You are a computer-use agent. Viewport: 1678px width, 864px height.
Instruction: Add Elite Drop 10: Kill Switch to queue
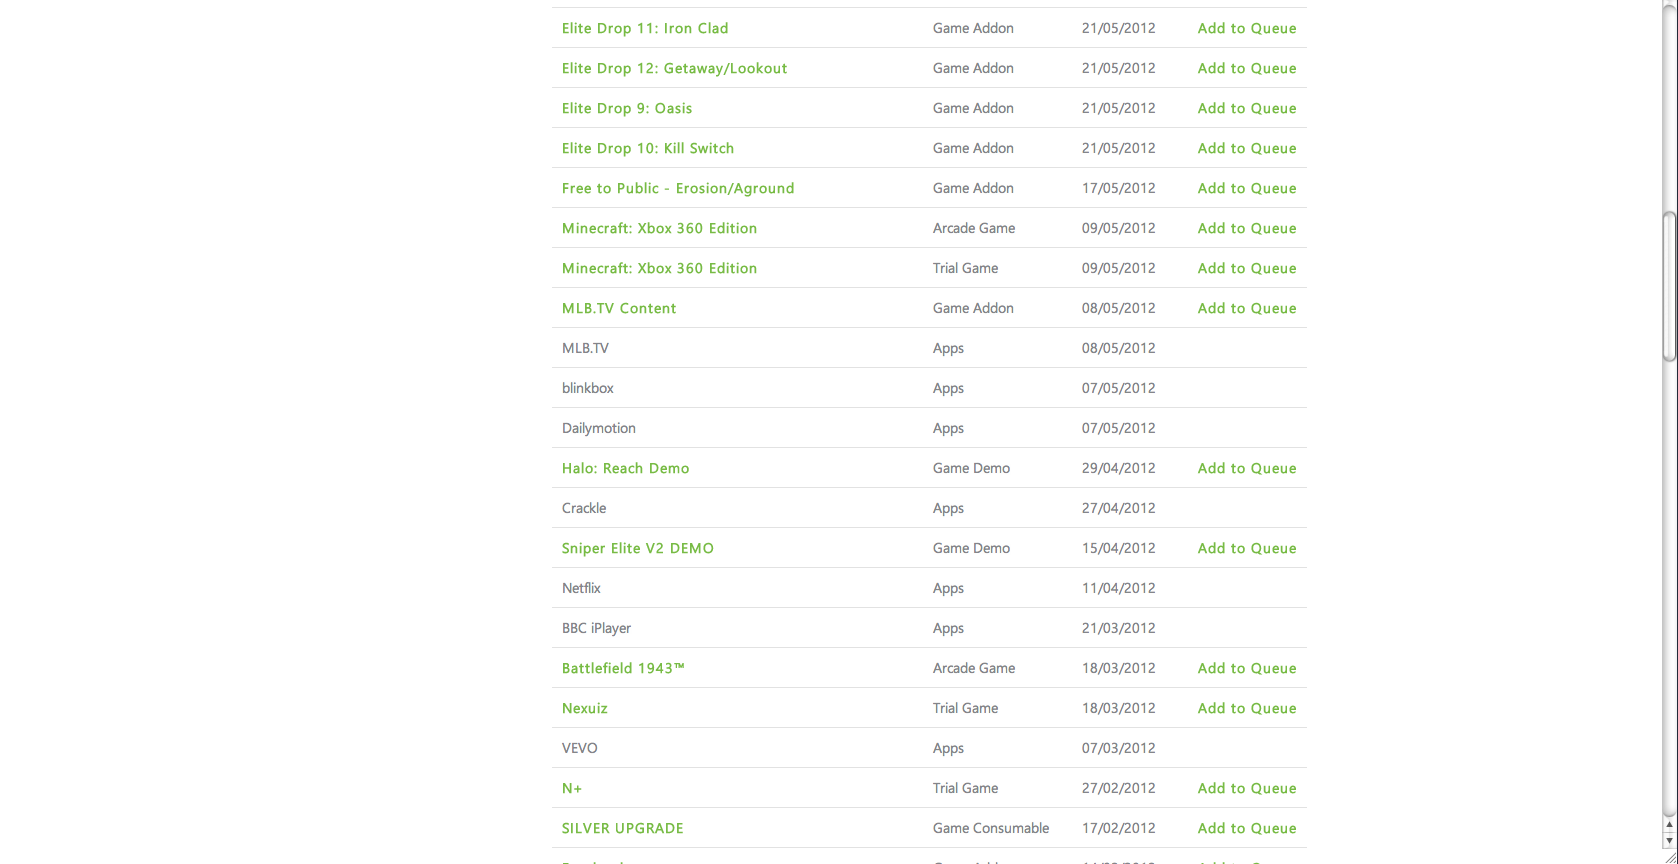(x=1247, y=148)
